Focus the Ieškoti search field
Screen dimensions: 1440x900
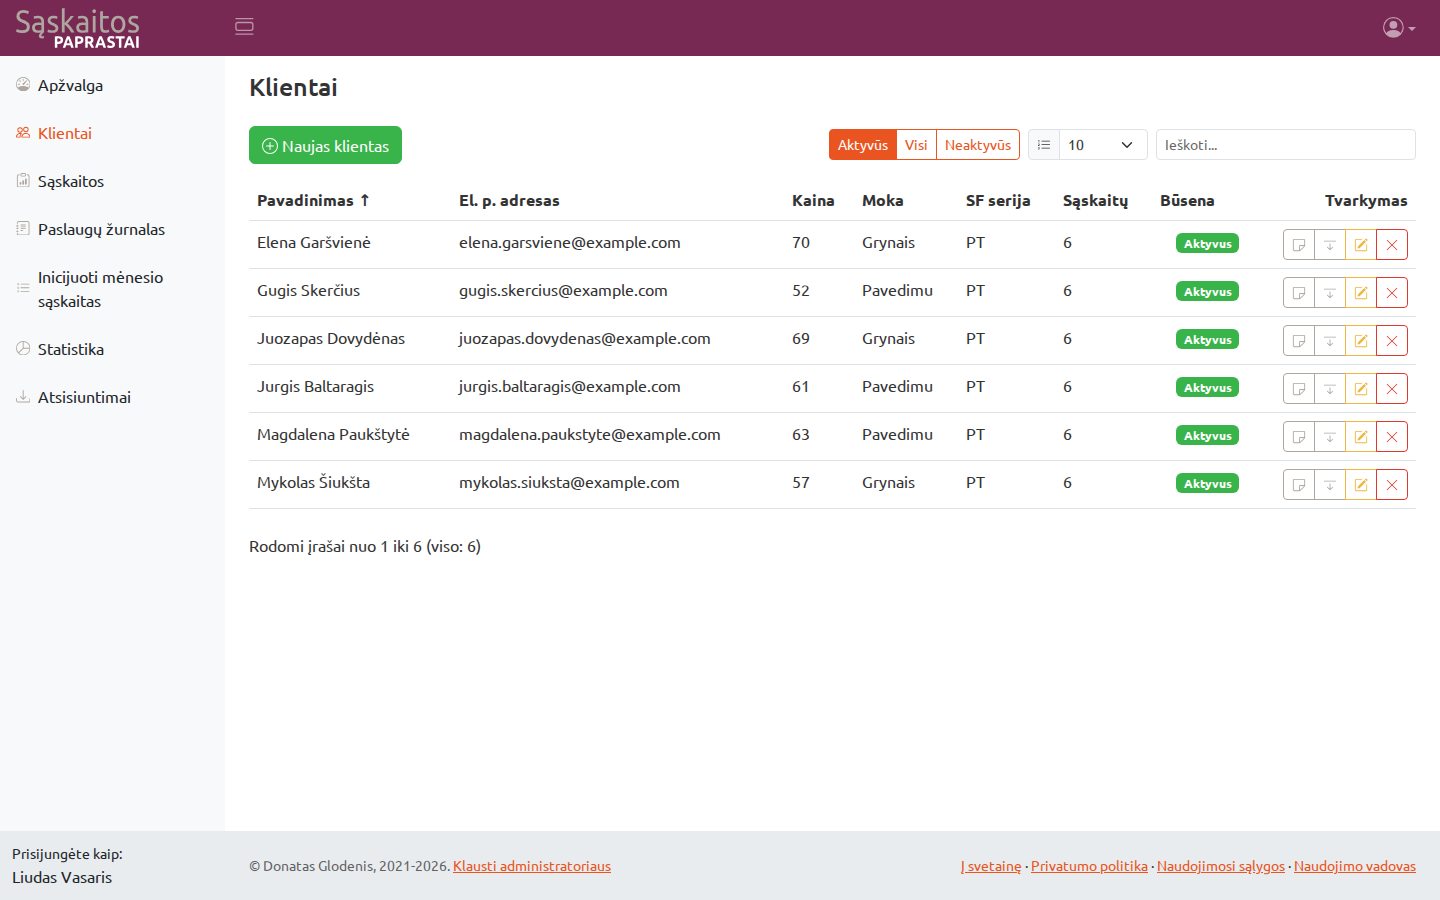(x=1286, y=145)
